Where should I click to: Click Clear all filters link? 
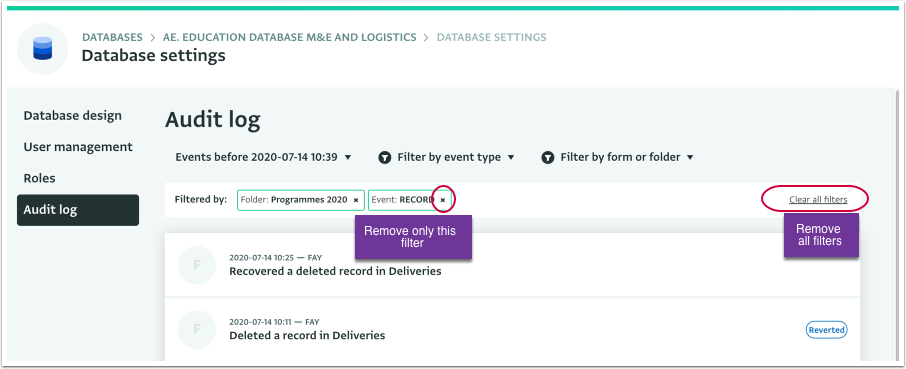818,200
